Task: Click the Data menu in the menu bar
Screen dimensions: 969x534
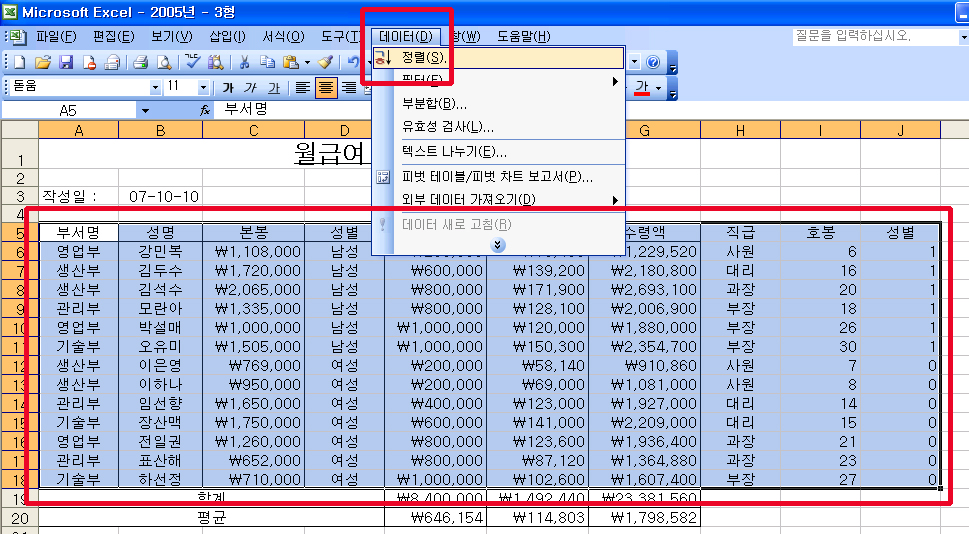Action: pos(406,36)
